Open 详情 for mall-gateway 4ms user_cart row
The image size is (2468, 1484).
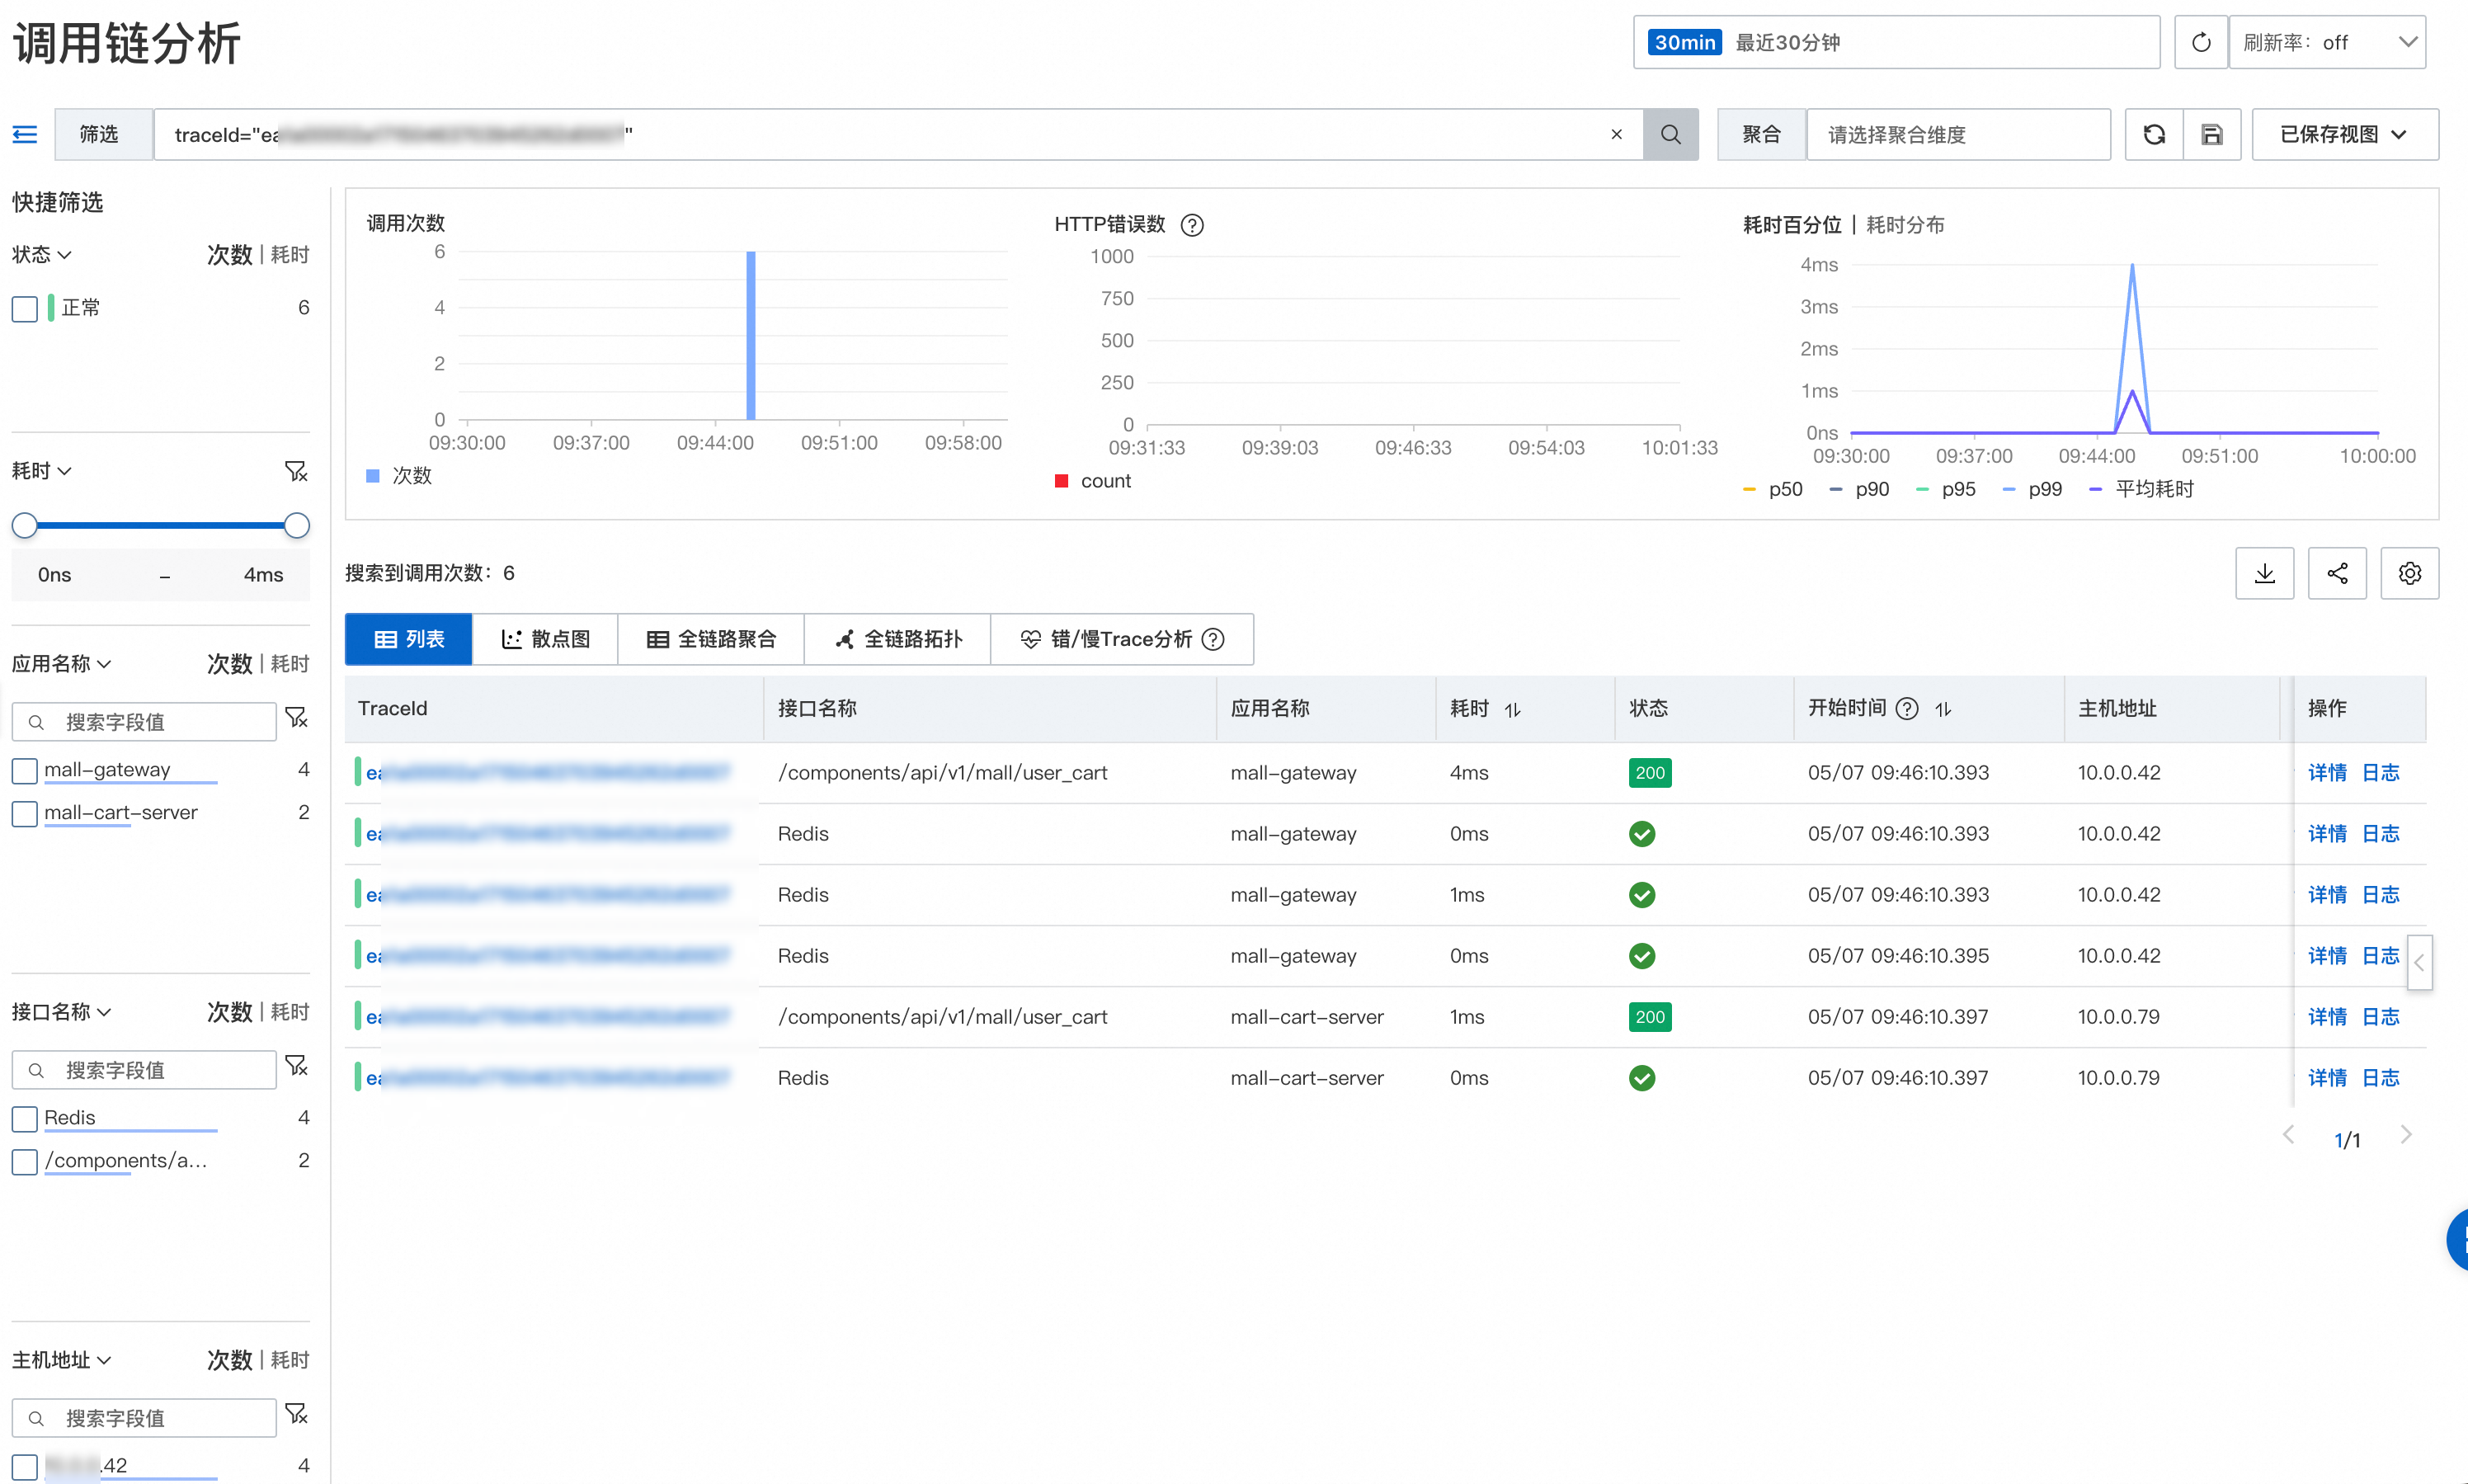coord(2327,773)
